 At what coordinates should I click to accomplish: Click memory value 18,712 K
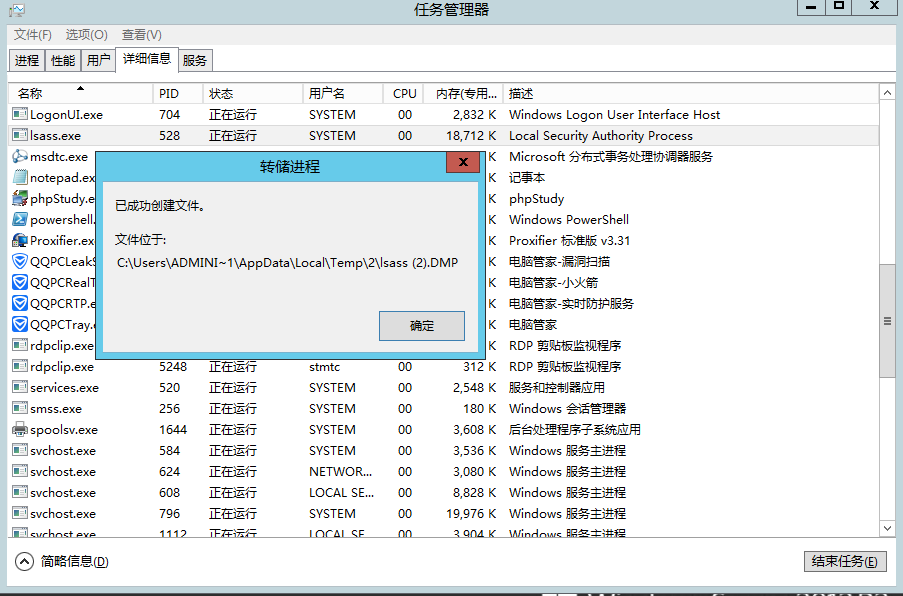471,136
